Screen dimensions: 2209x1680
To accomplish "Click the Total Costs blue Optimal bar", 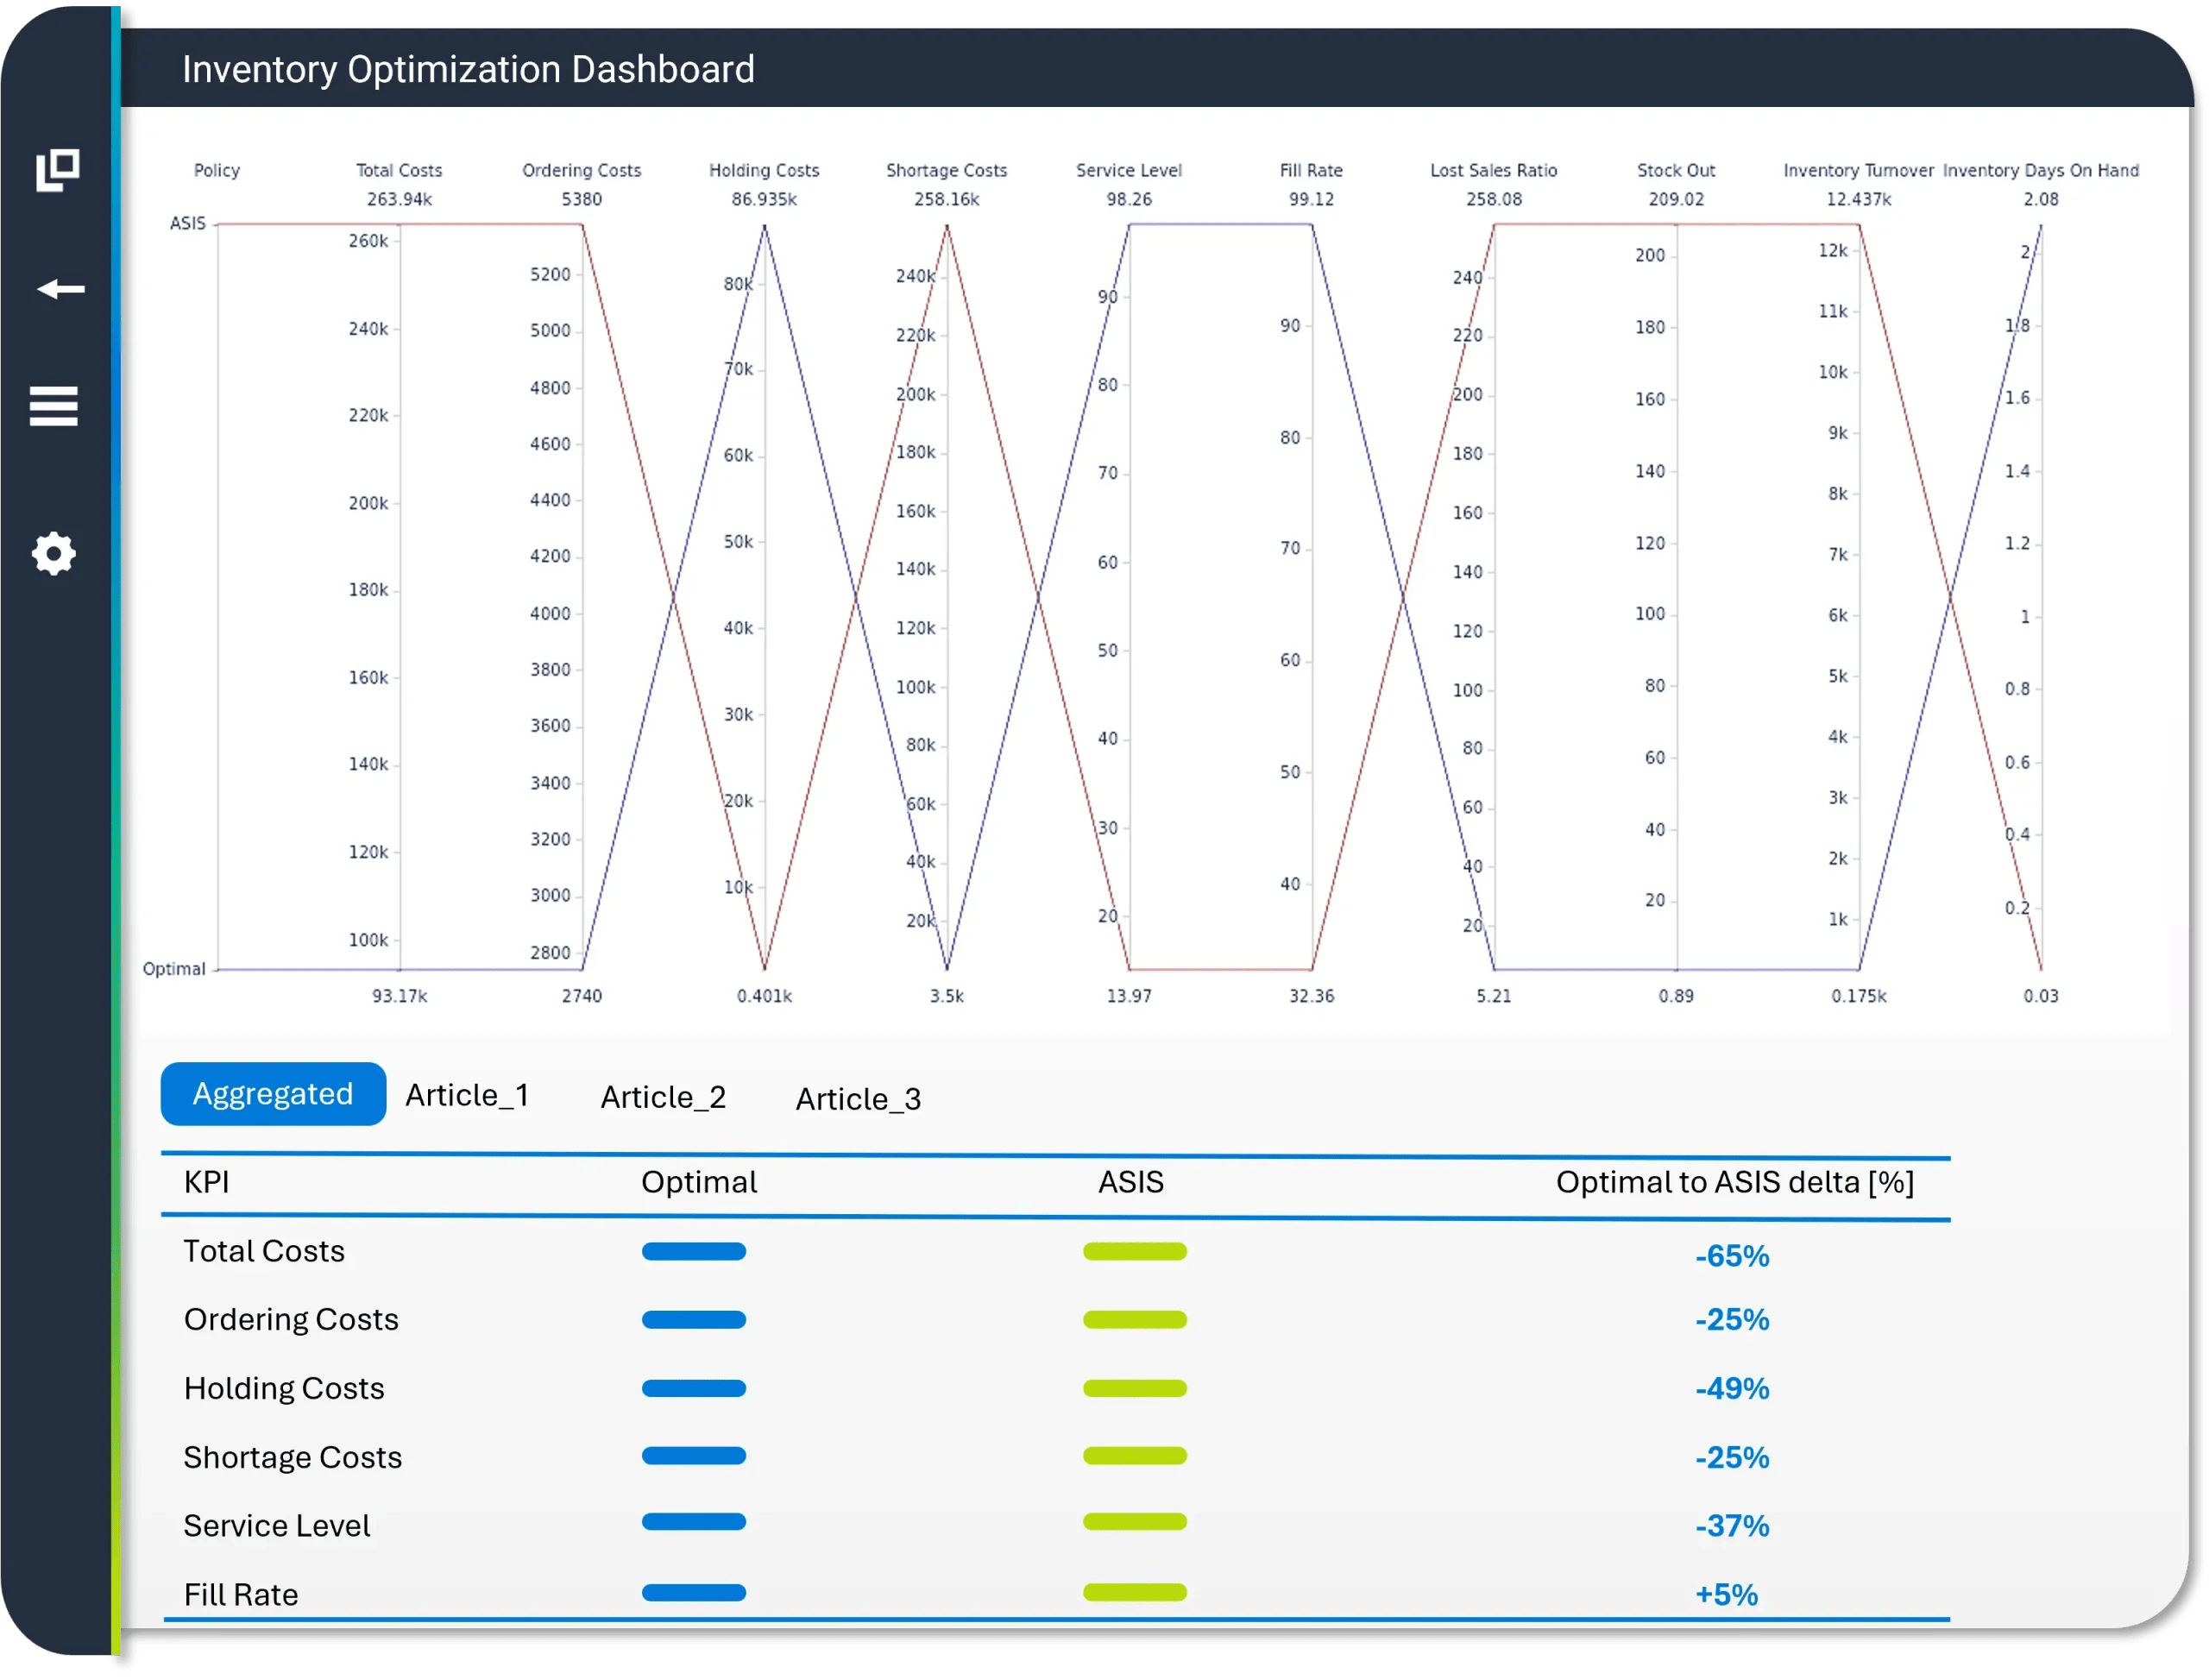I will [694, 1251].
